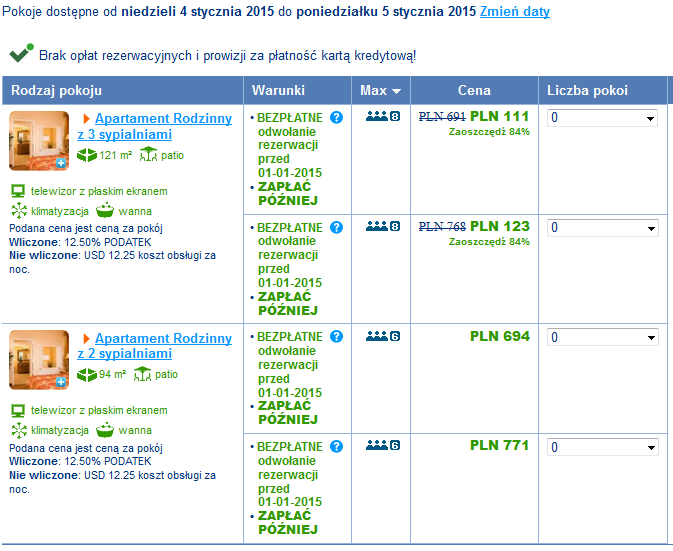
Task: Open Apartament Rodzinny z 2 sypialniami link
Action: coord(155,346)
